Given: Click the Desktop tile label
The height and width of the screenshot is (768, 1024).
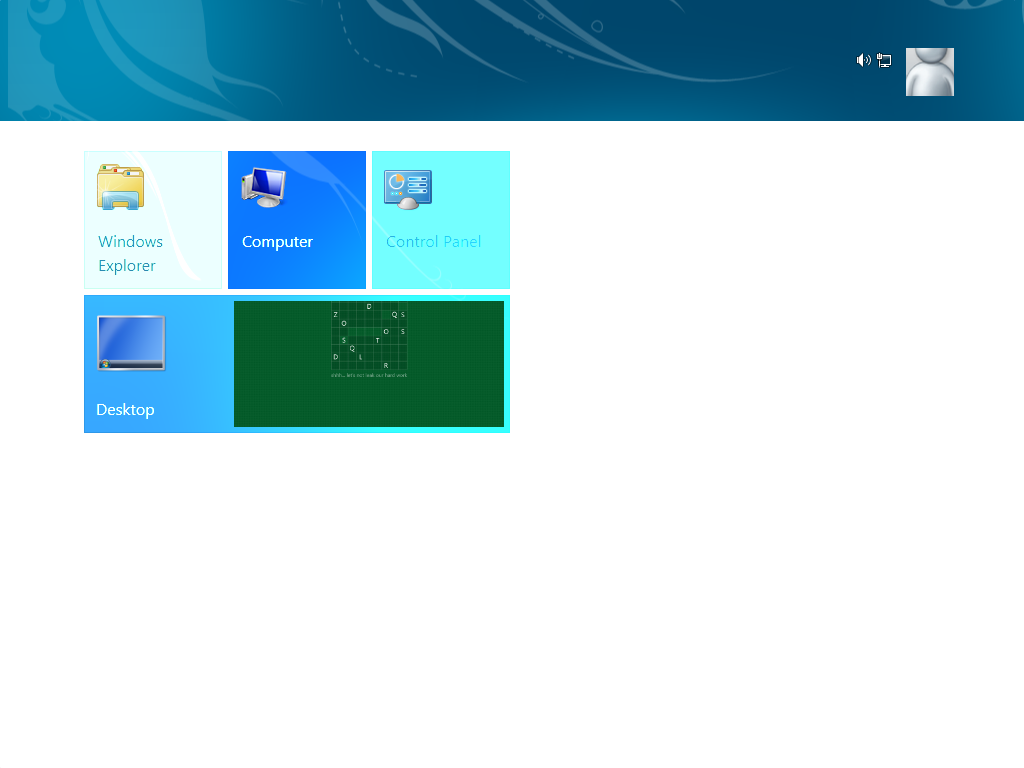Looking at the screenshot, I should [x=125, y=409].
